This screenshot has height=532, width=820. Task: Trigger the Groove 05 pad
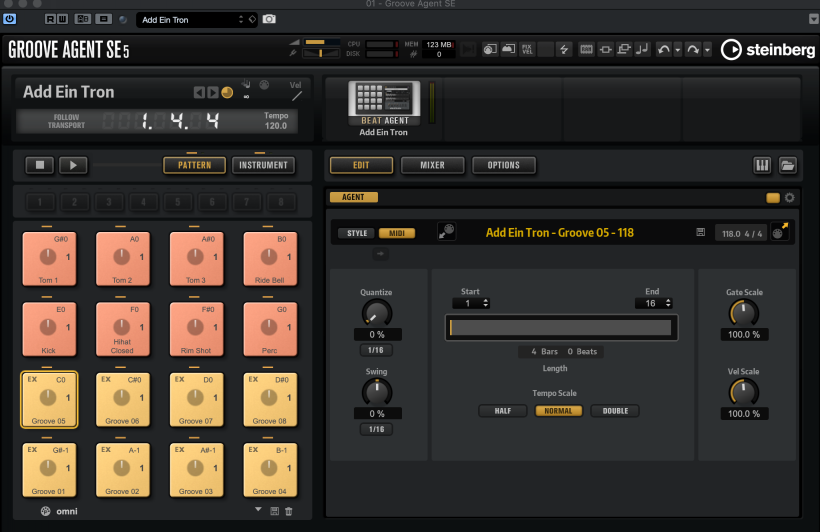pos(49,400)
